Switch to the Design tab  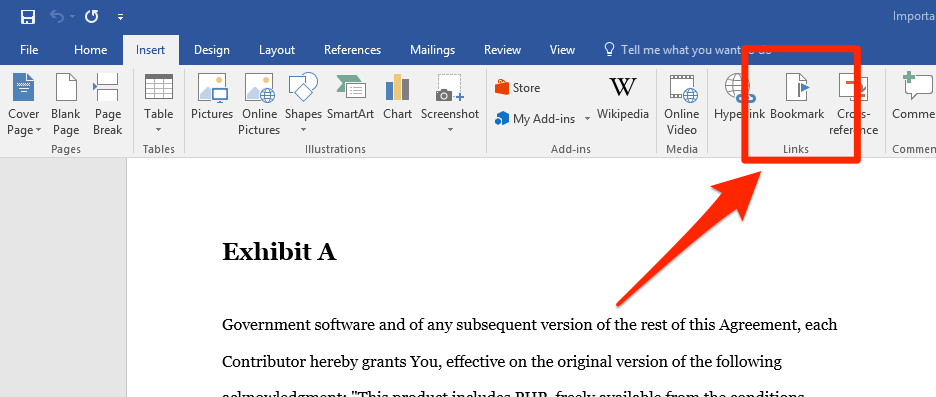click(212, 50)
